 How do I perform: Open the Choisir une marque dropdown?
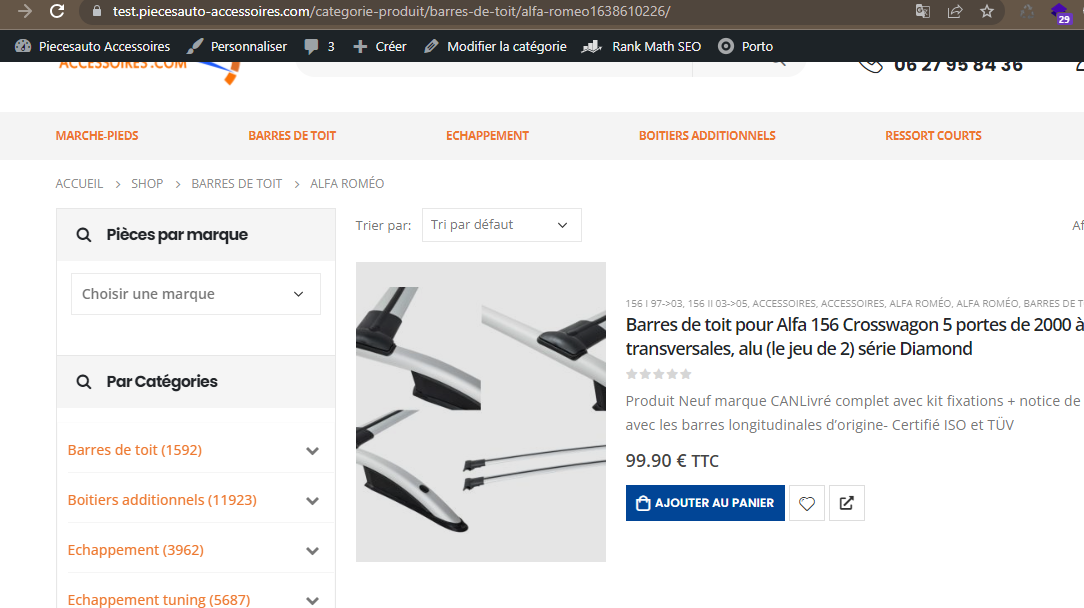[x=196, y=294]
